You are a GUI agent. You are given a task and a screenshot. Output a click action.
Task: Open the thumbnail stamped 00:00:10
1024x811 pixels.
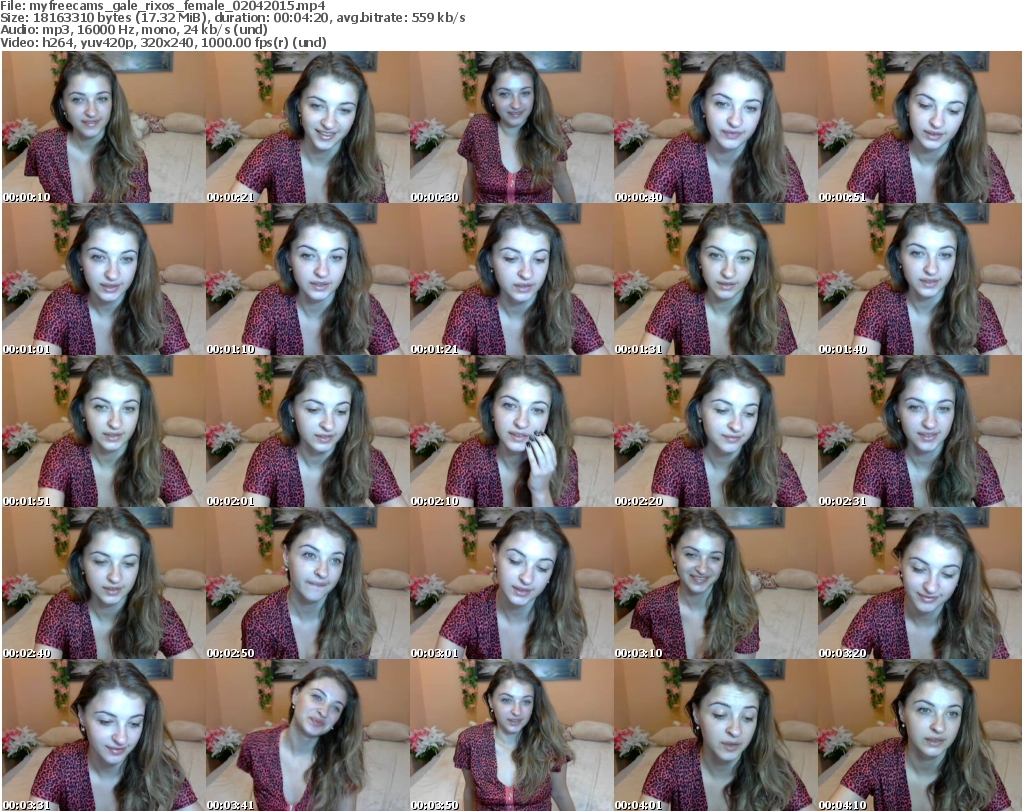click(x=103, y=127)
